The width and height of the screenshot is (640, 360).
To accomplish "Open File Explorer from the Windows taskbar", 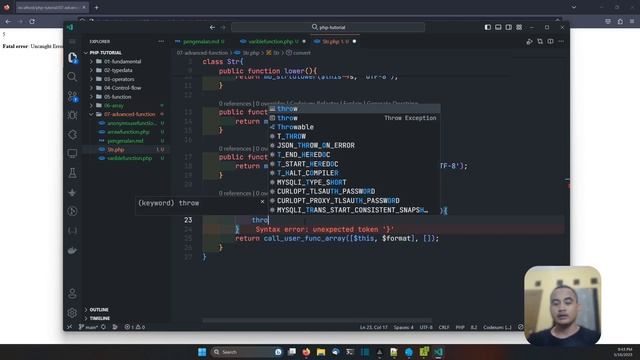I will point(321,352).
